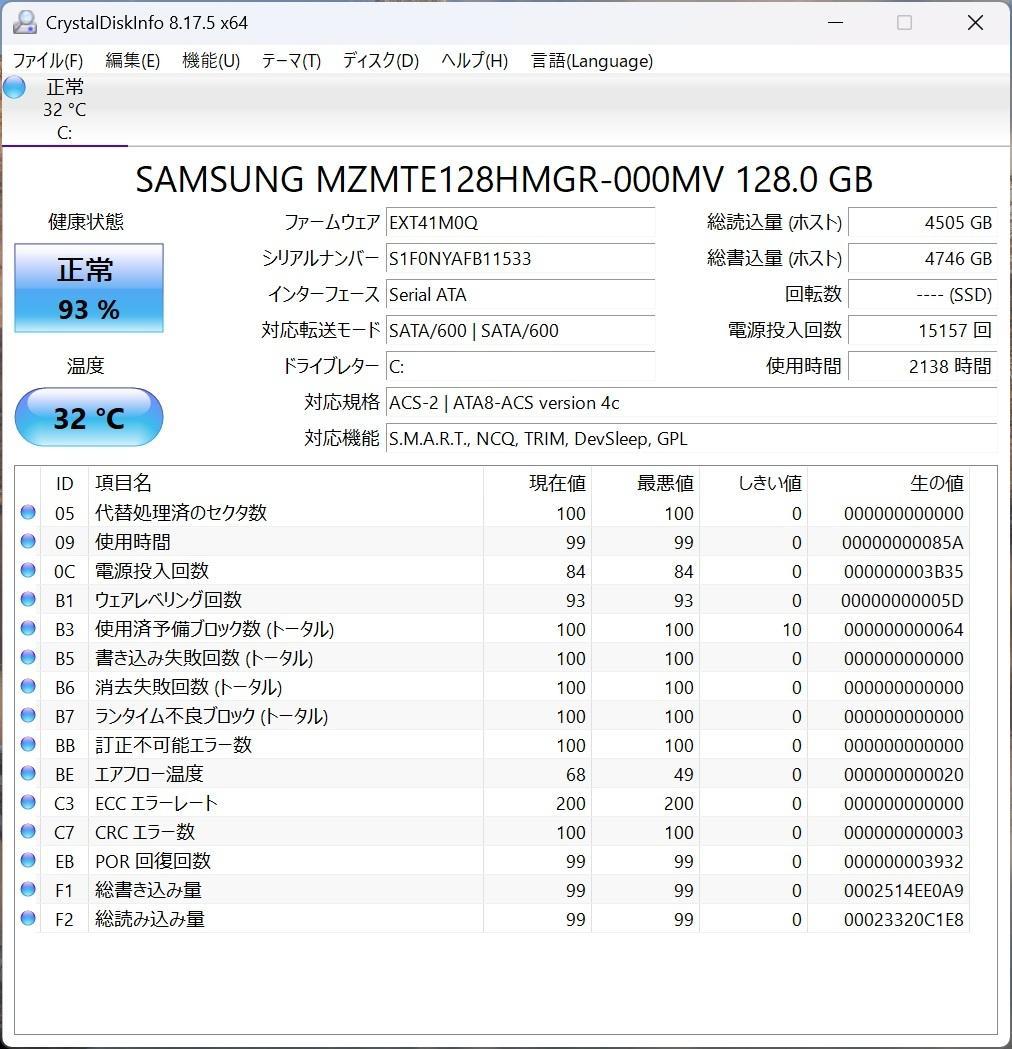Click the 正常 93% health status badge
1012x1049 pixels.
pyautogui.click(x=88, y=288)
